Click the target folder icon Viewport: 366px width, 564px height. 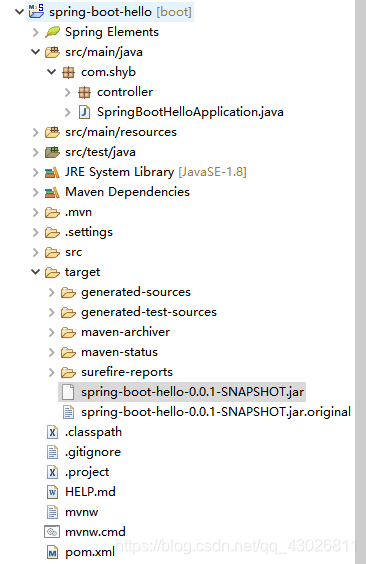pos(52,273)
